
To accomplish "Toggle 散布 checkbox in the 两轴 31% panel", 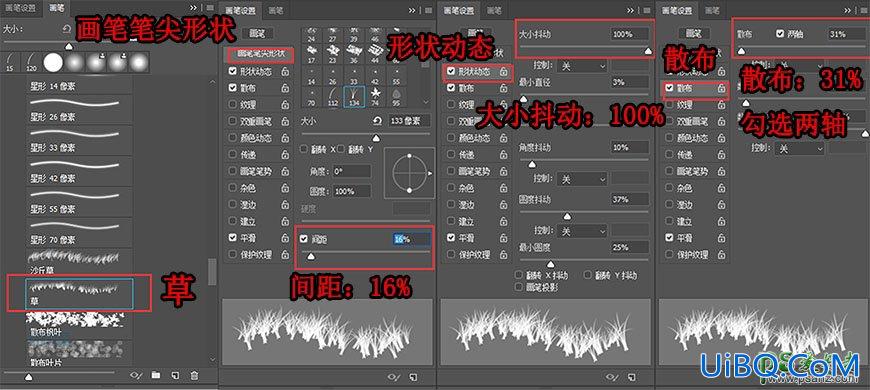I will pyautogui.click(x=669, y=88).
